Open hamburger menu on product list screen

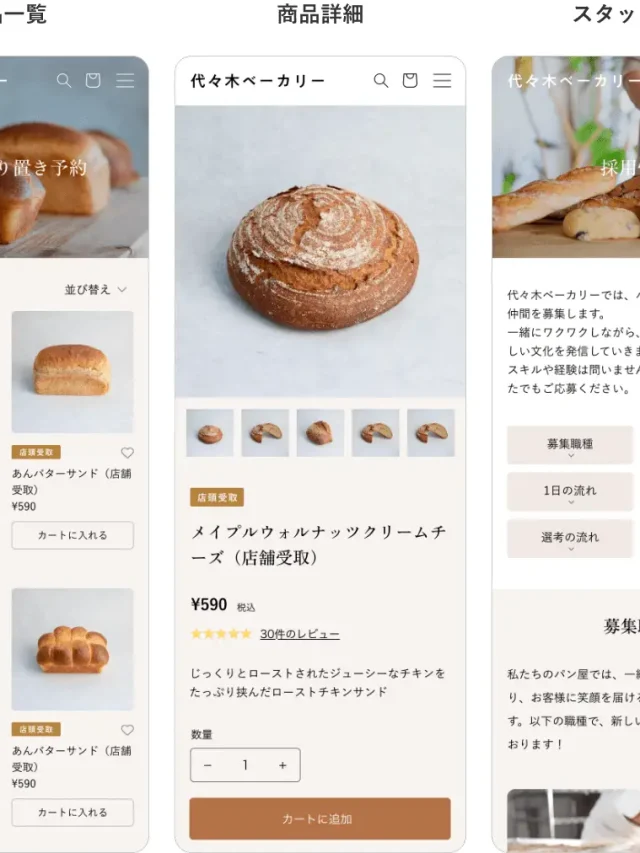125,81
